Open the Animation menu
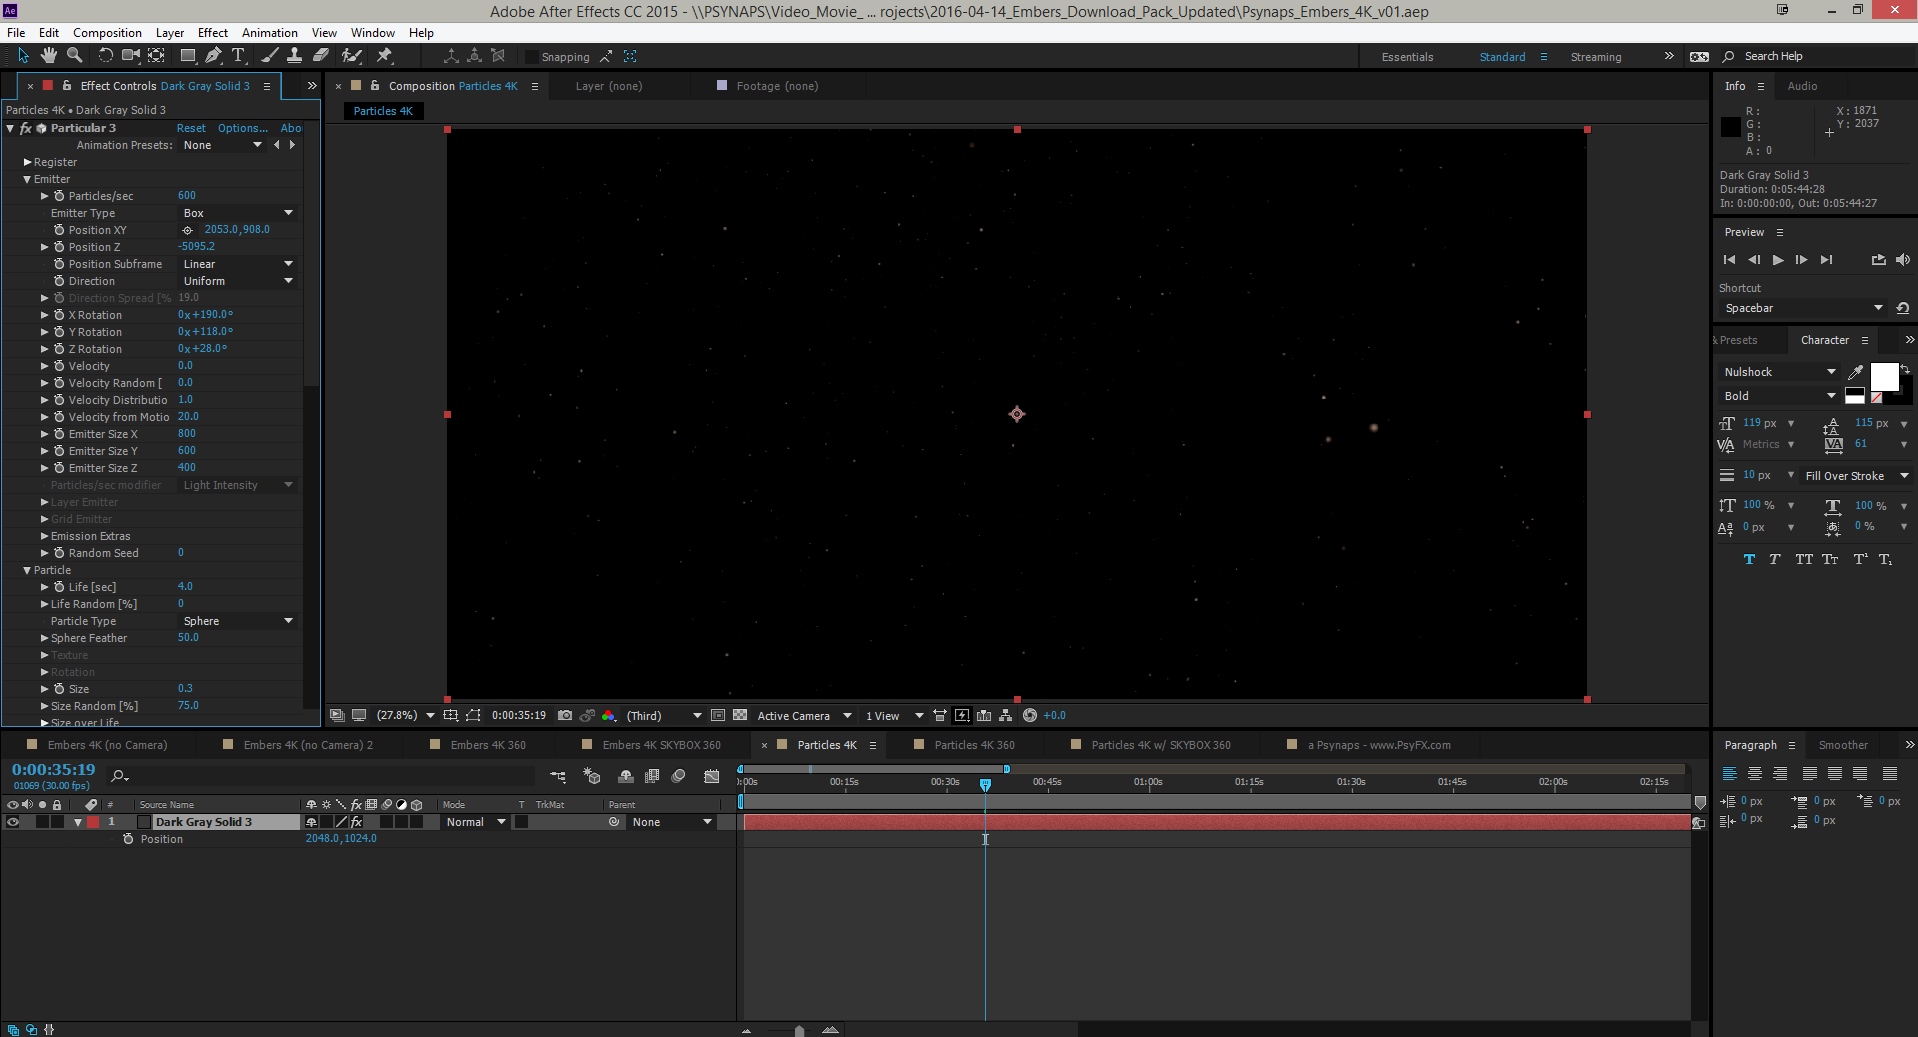 click(269, 33)
